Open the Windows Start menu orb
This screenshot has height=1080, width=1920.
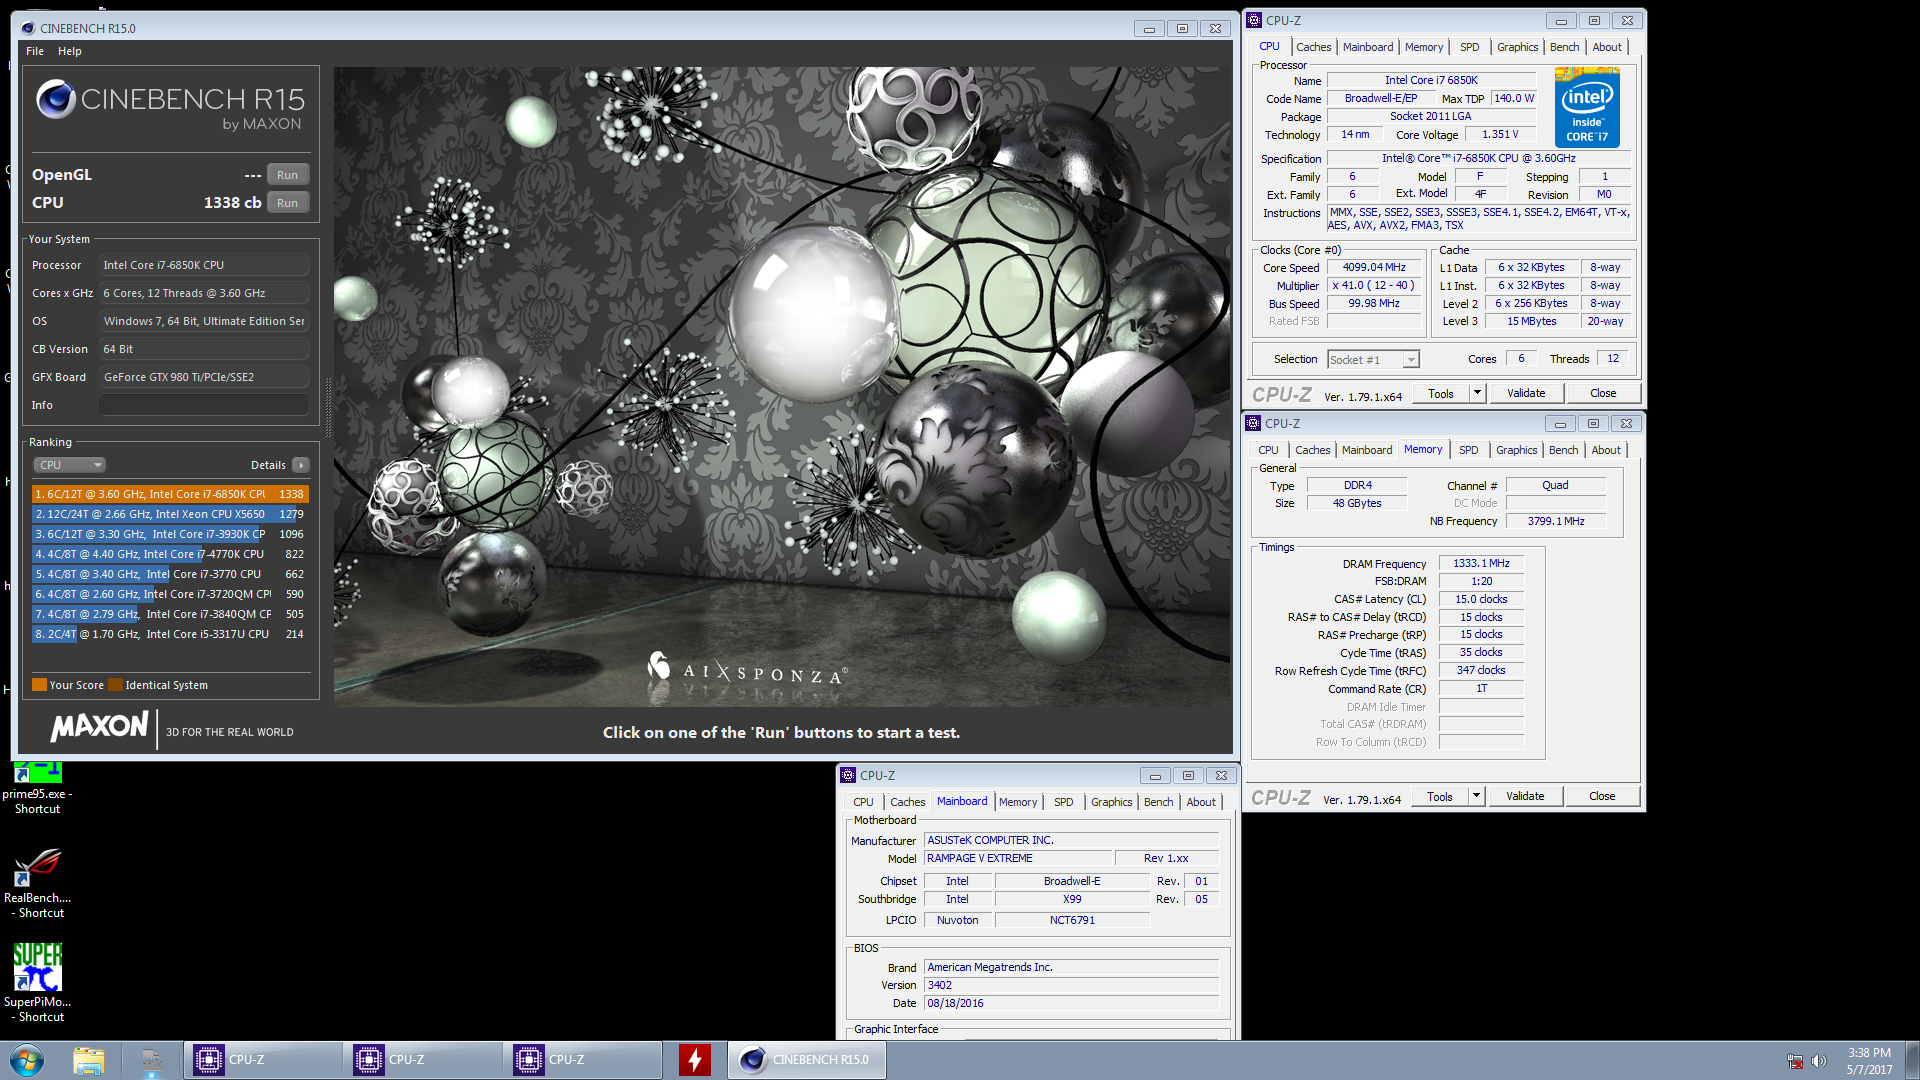click(x=27, y=1060)
